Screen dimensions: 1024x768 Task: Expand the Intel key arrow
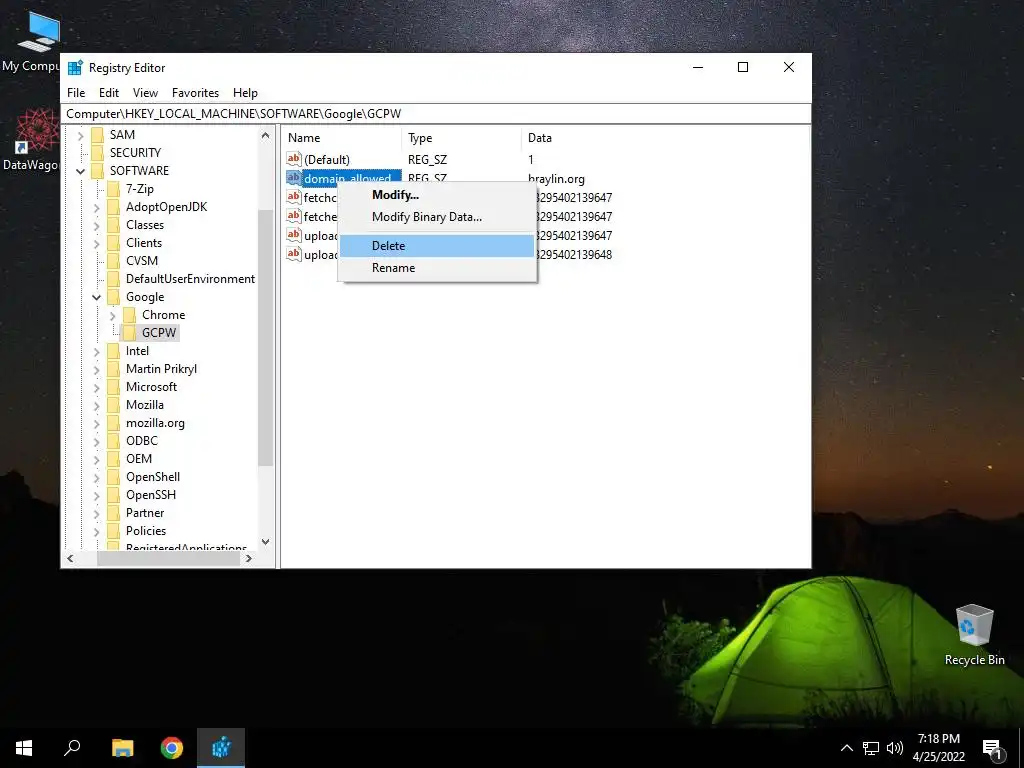click(97, 351)
